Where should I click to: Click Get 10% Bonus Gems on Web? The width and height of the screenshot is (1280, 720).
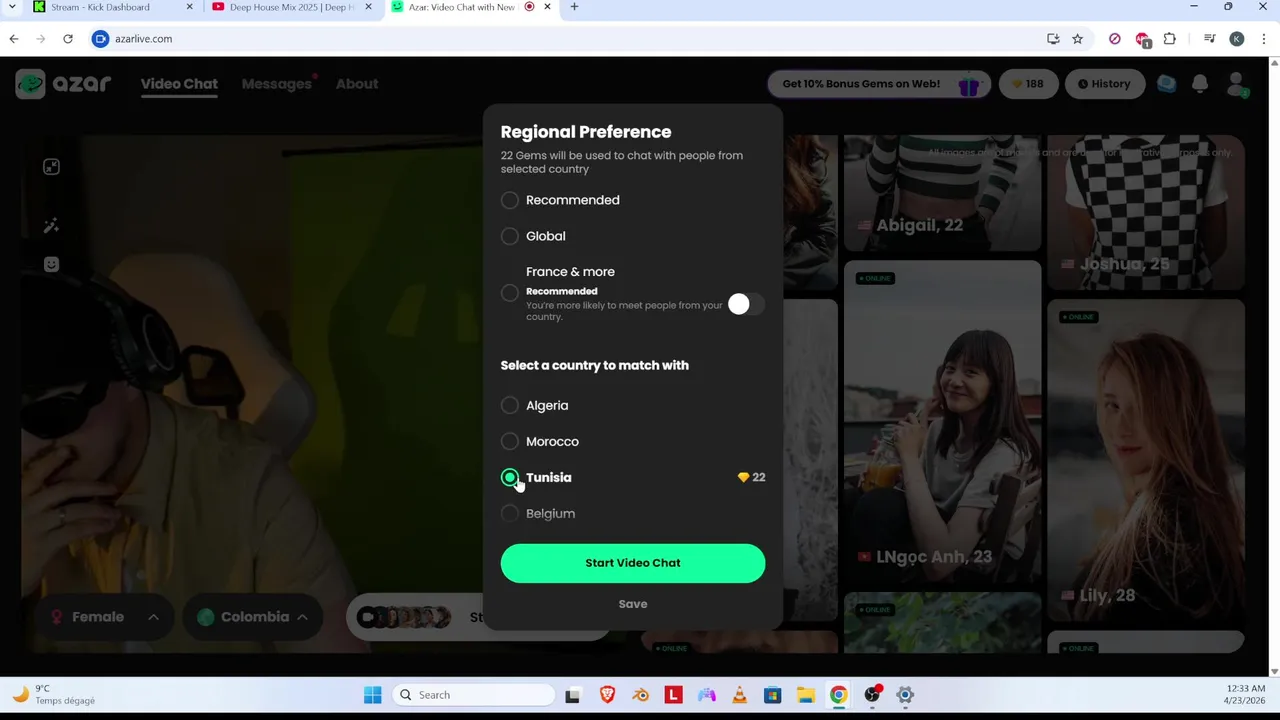879,84
